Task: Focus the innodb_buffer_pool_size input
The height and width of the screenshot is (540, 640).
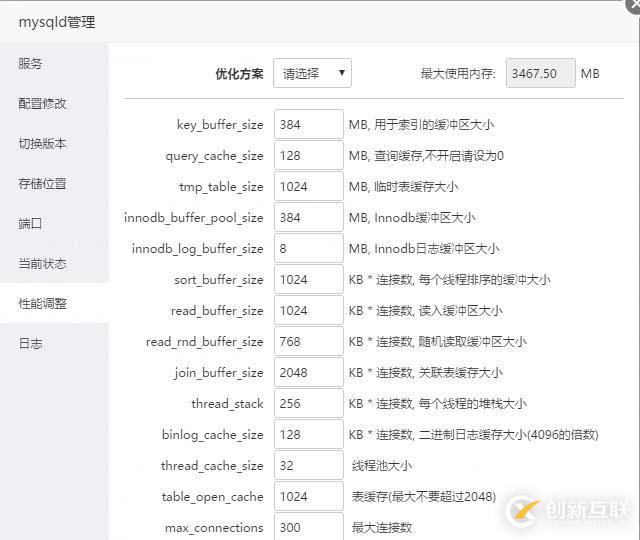Action: click(309, 217)
